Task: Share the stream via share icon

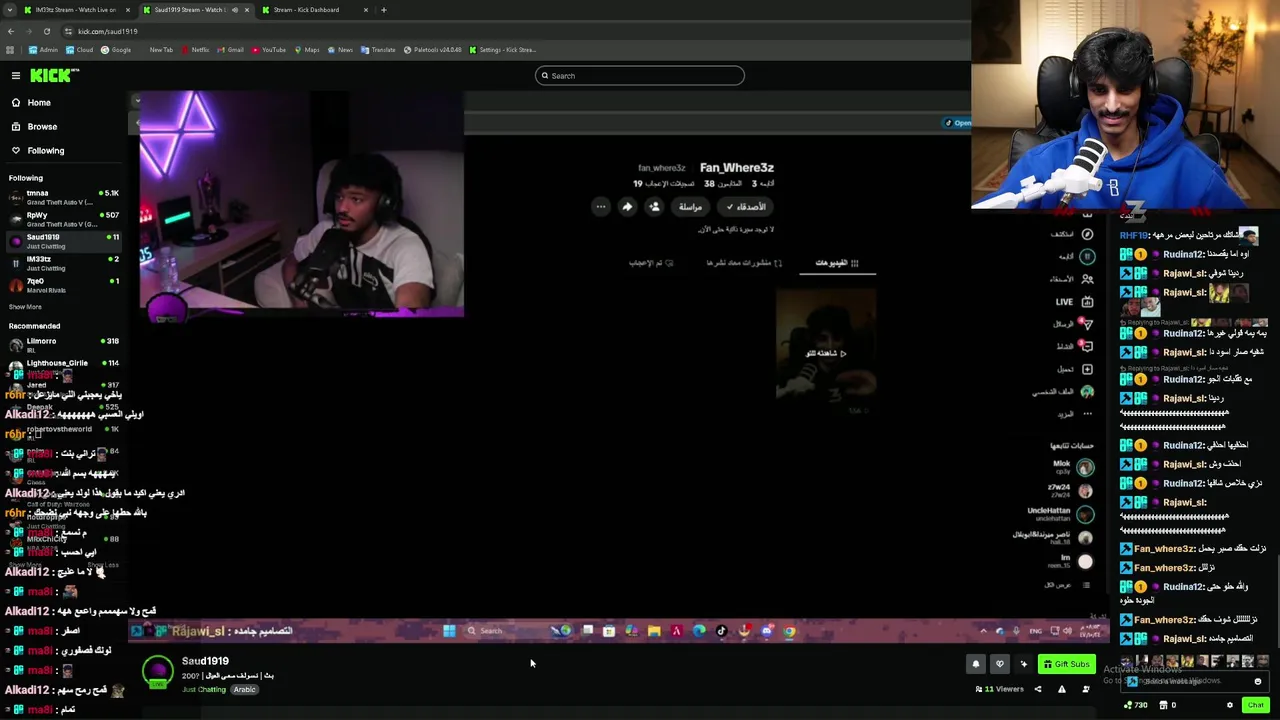Action: tap(1038, 689)
